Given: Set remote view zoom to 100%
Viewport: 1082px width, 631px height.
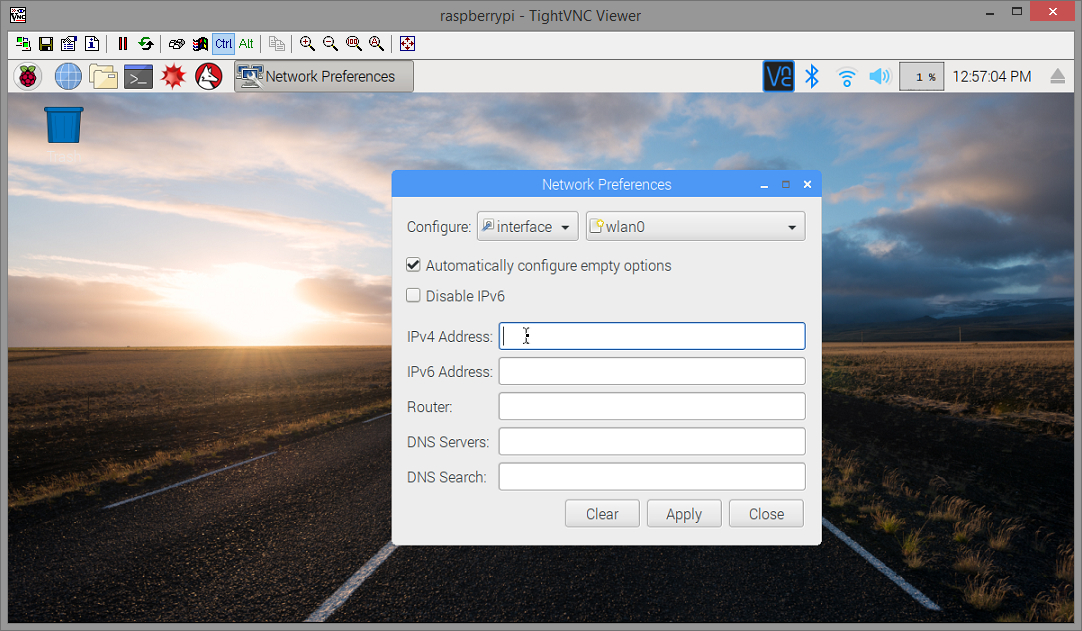Looking at the screenshot, I should tap(354, 43).
